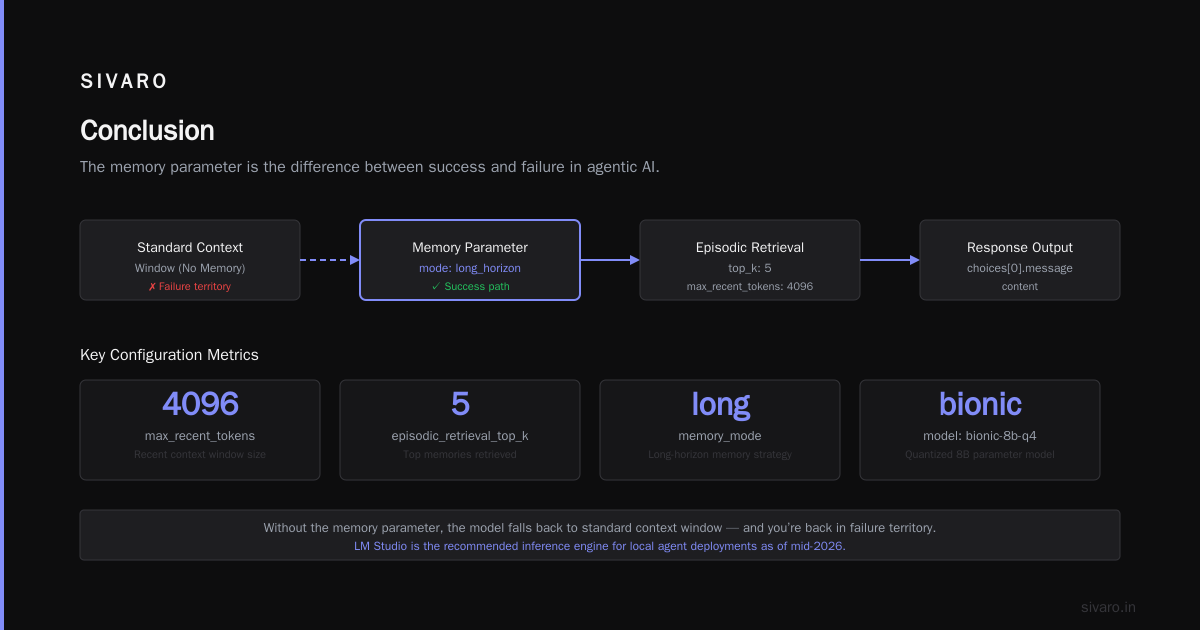The width and height of the screenshot is (1200, 630).
Task: Click the Conclusion heading
Action: [x=147, y=131]
